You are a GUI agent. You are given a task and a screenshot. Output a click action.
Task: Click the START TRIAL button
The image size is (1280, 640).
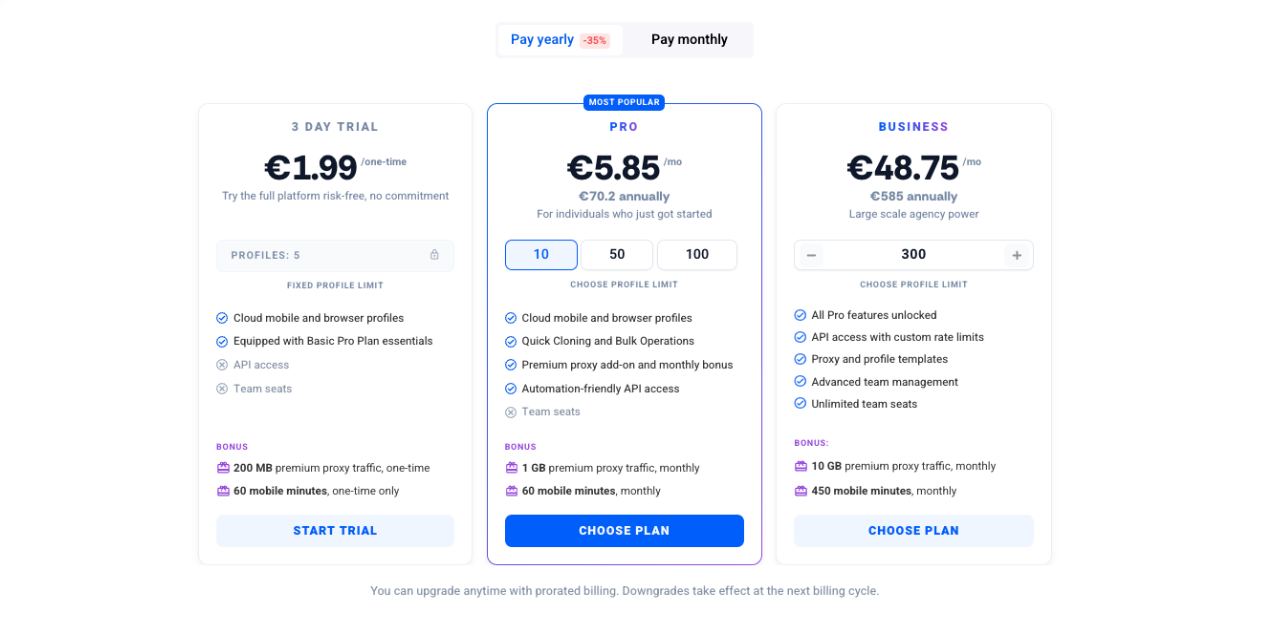pos(335,530)
